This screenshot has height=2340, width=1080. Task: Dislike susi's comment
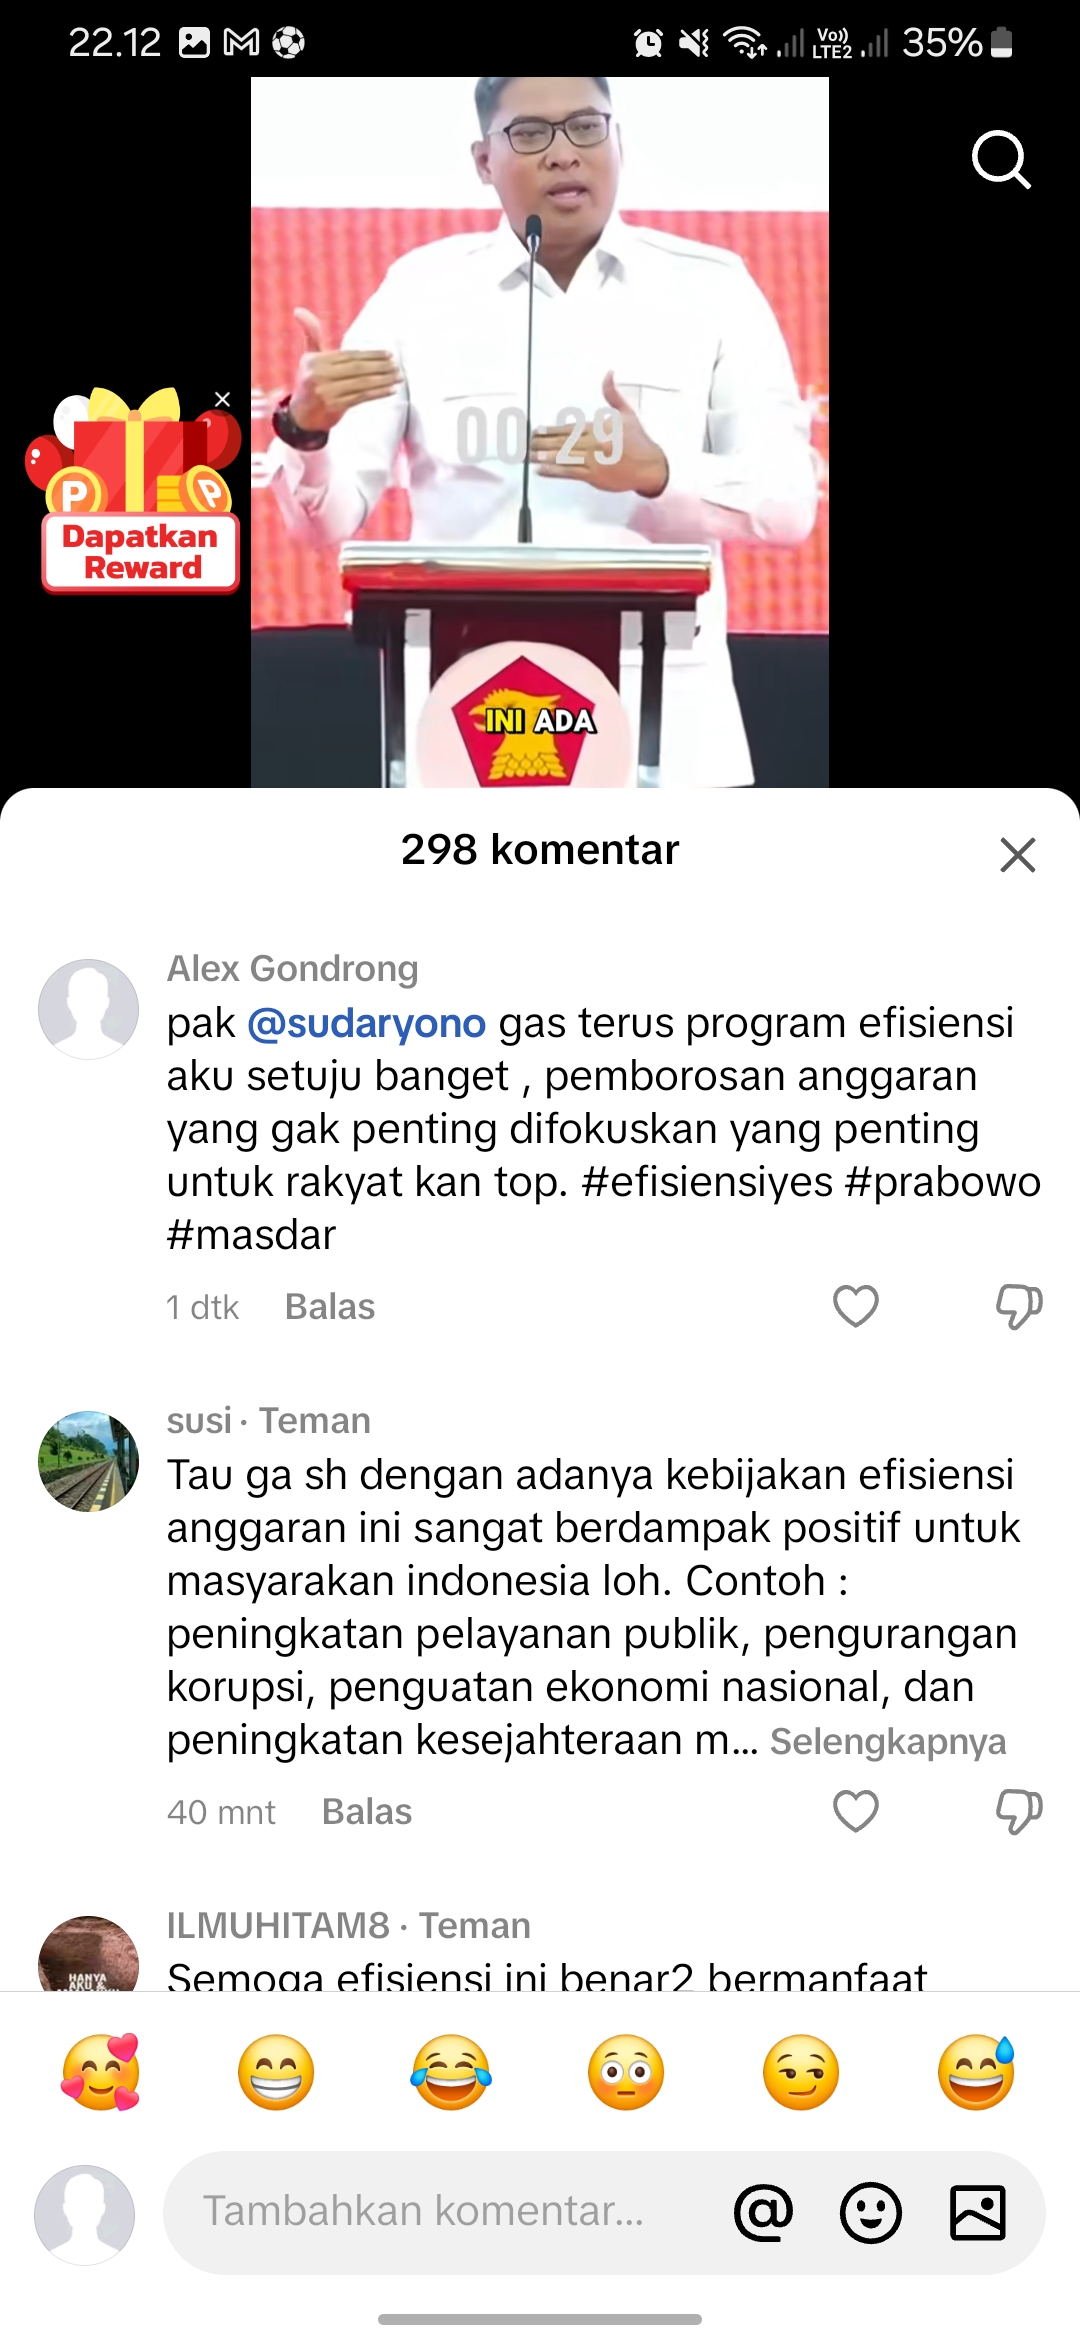pos(1019,1811)
